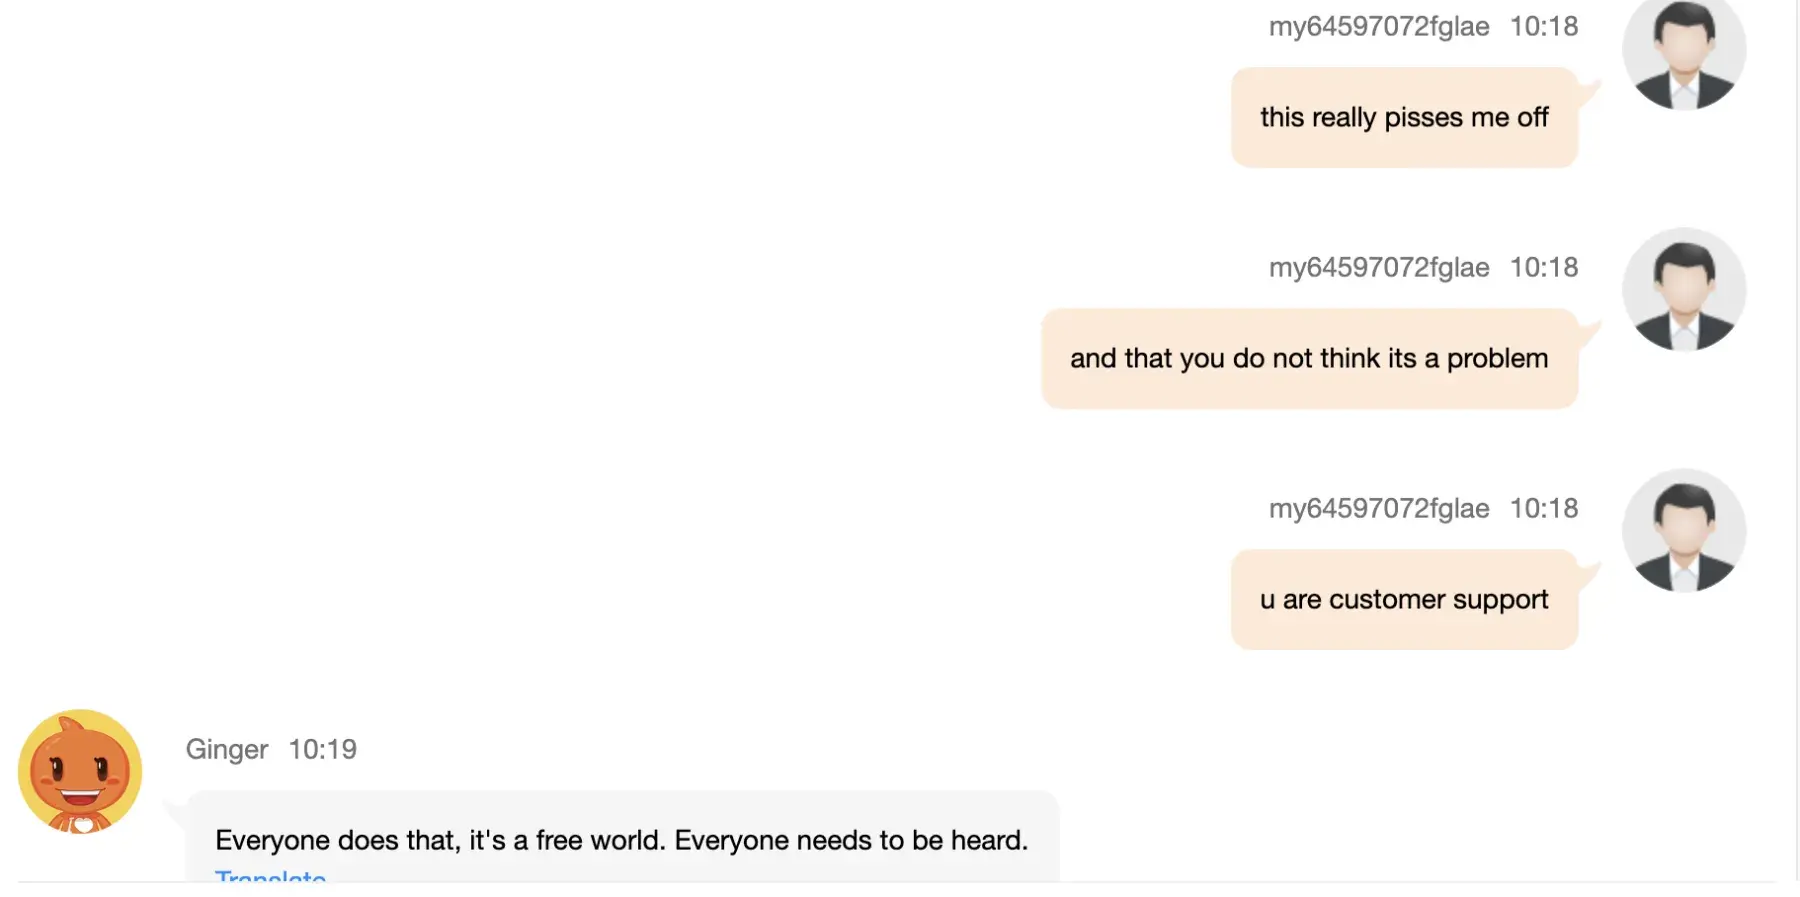Click the Ginger agent name label

click(x=227, y=750)
